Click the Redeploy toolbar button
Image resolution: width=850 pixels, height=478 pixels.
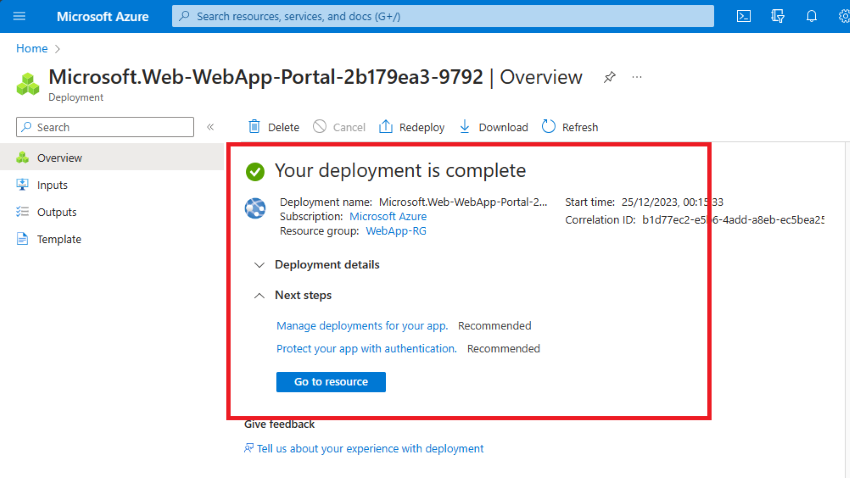(x=411, y=127)
